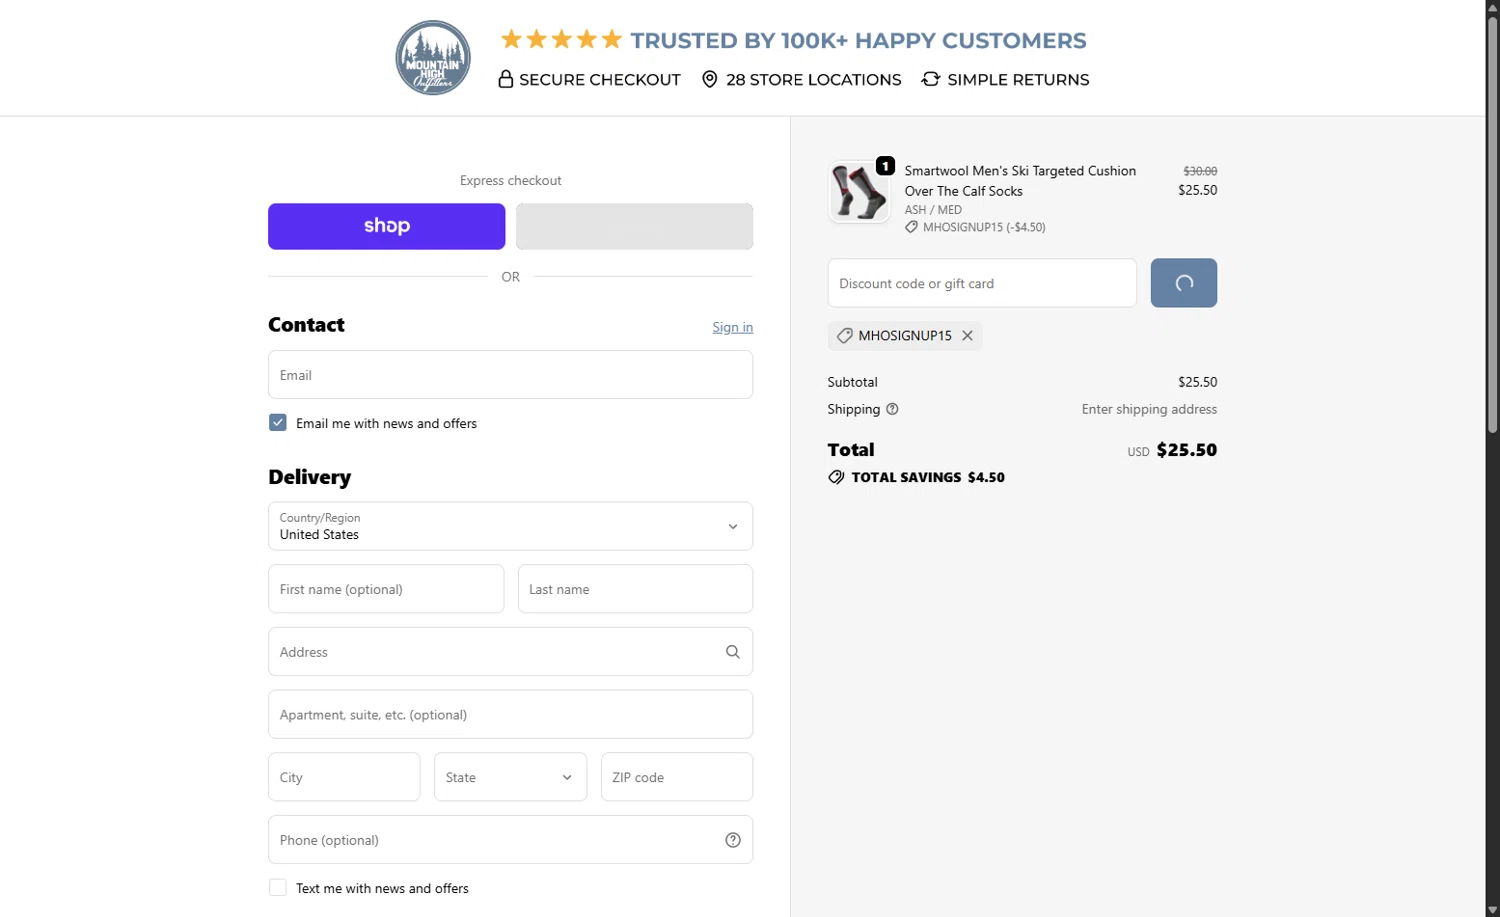Click the Sign in link

(x=732, y=327)
